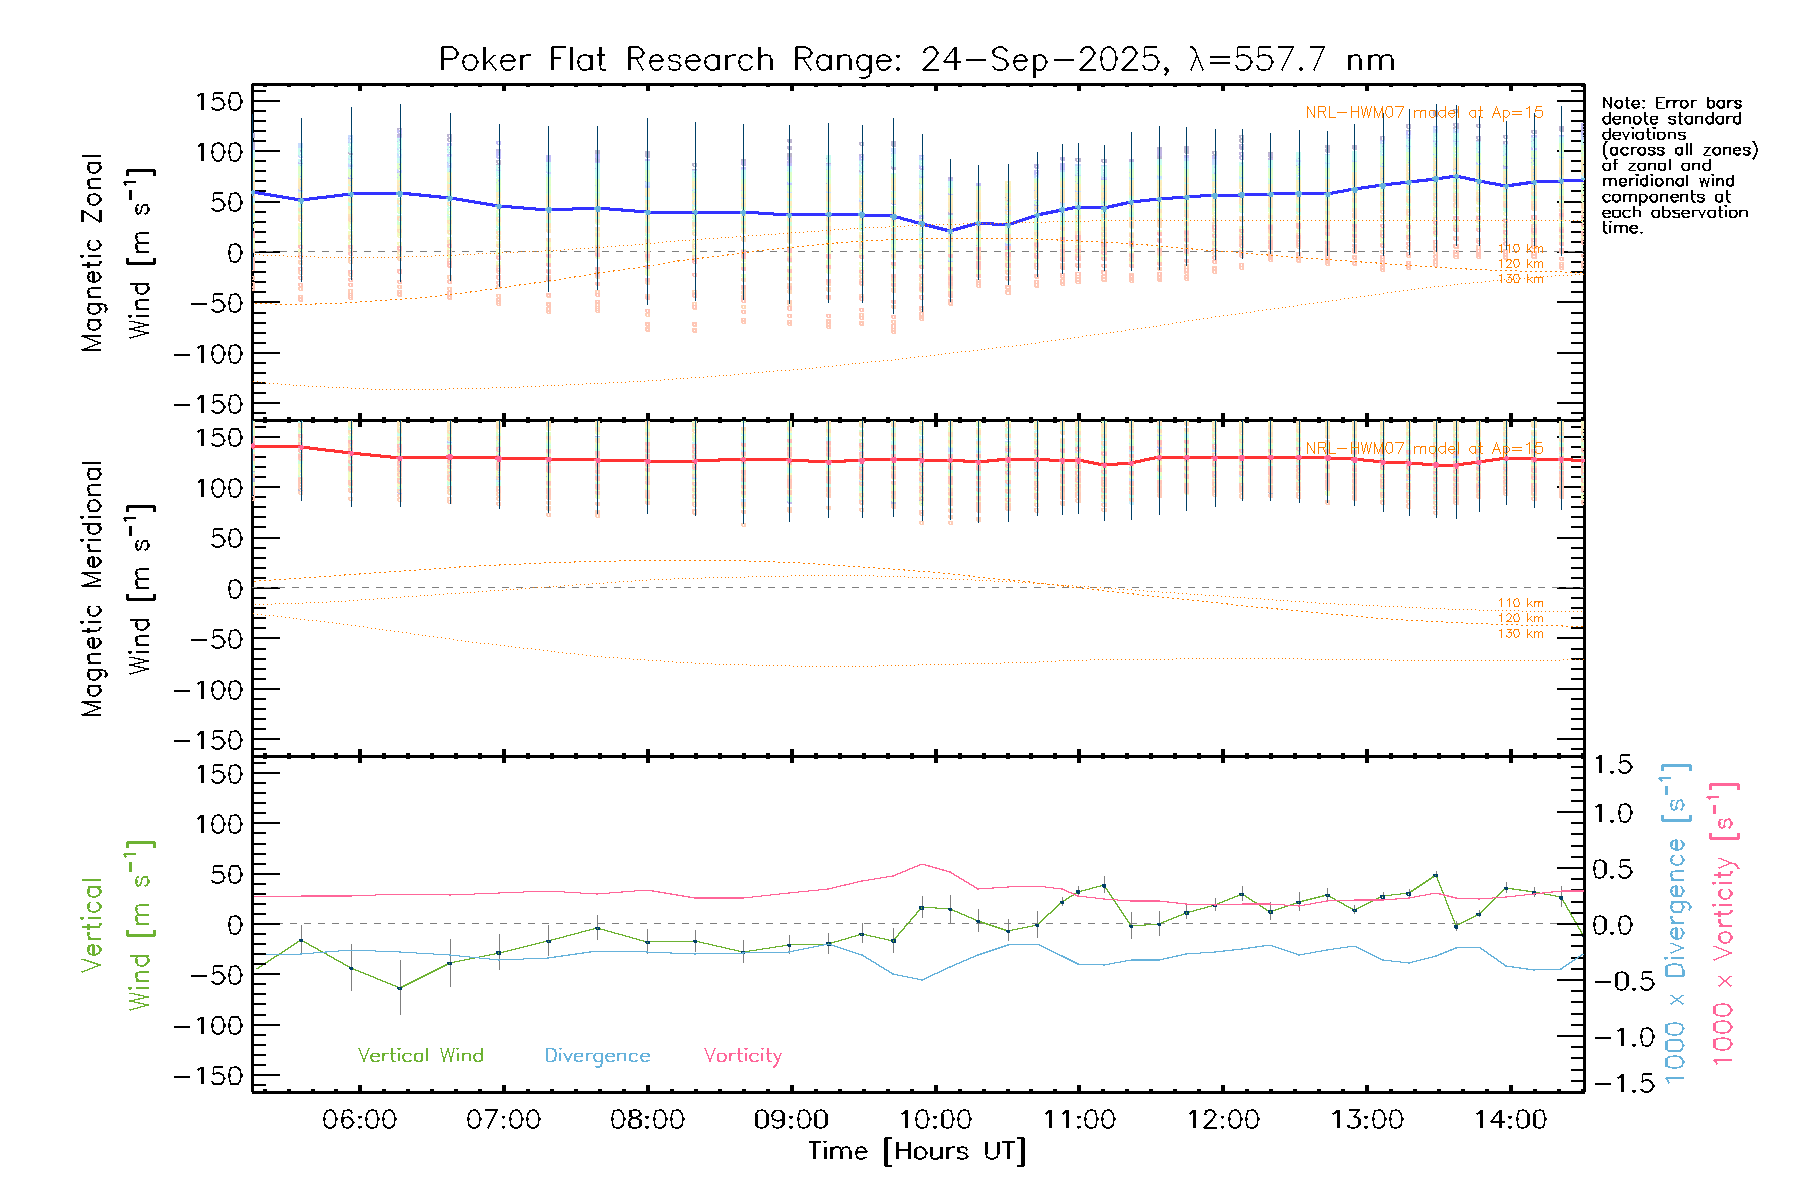Click the blue "Divergence" legend label
Screen dimensions: 1800x1200
tap(597, 1055)
